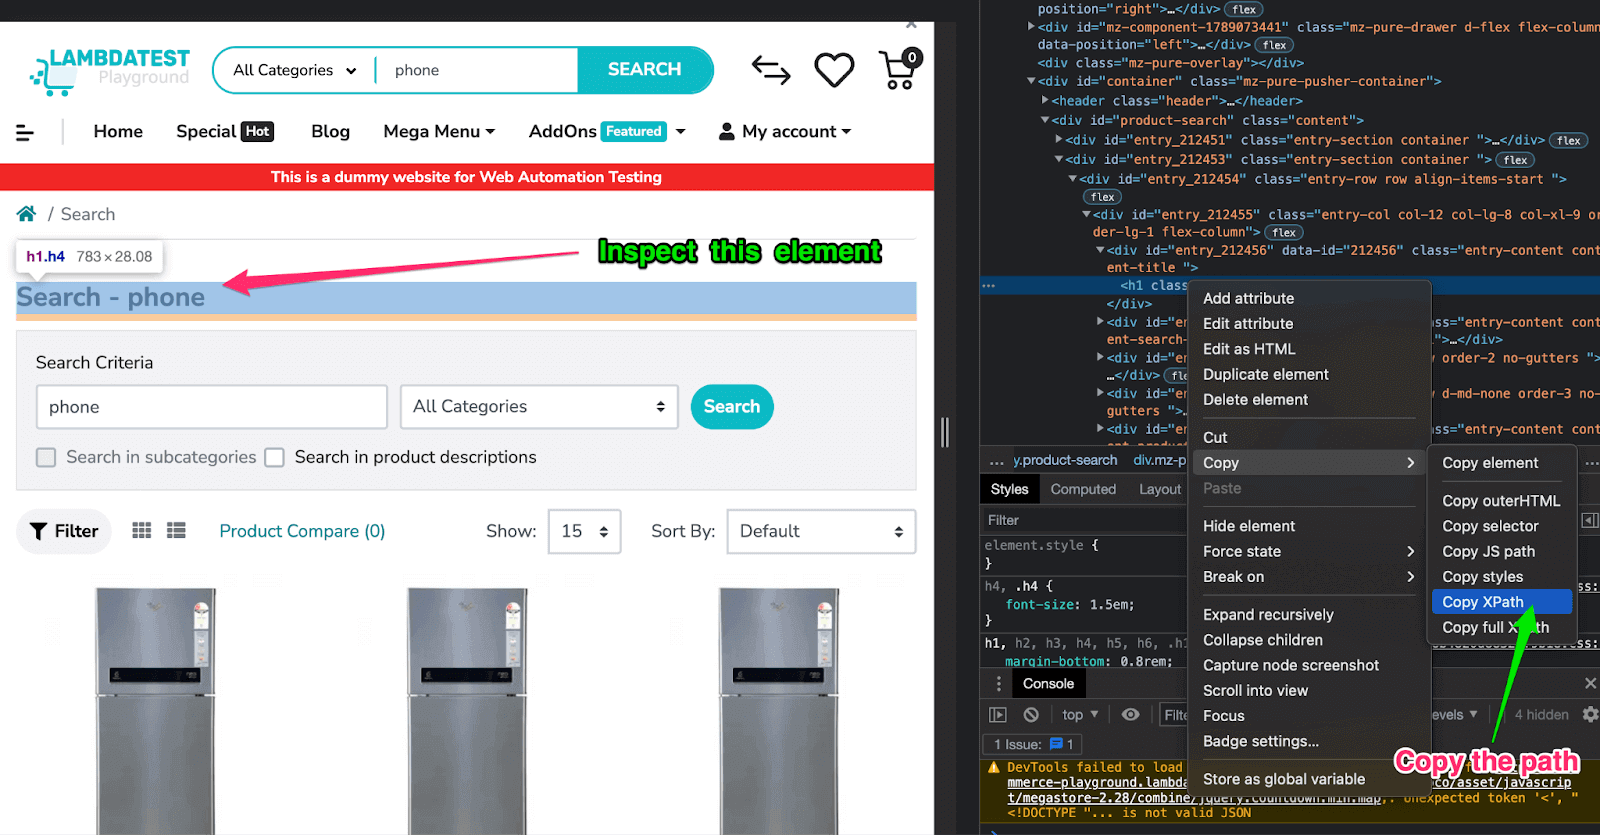The image size is (1600, 835).
Task: Select Add attribute in context menu
Action: coord(1309,298)
